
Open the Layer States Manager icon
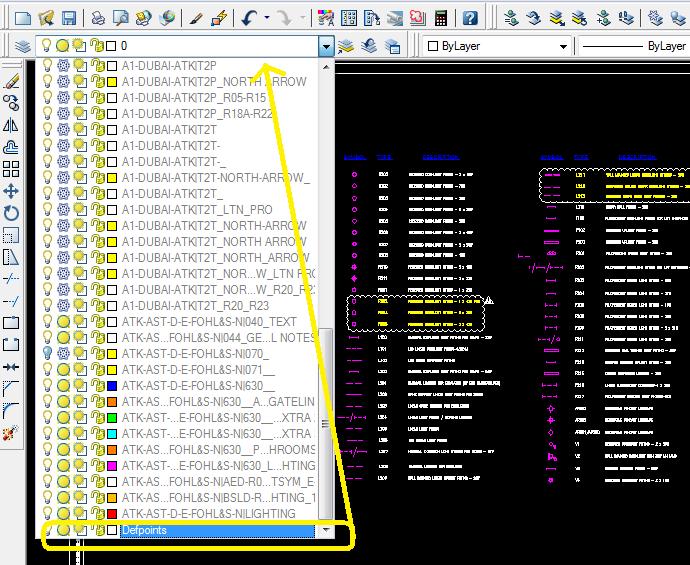pos(392,46)
